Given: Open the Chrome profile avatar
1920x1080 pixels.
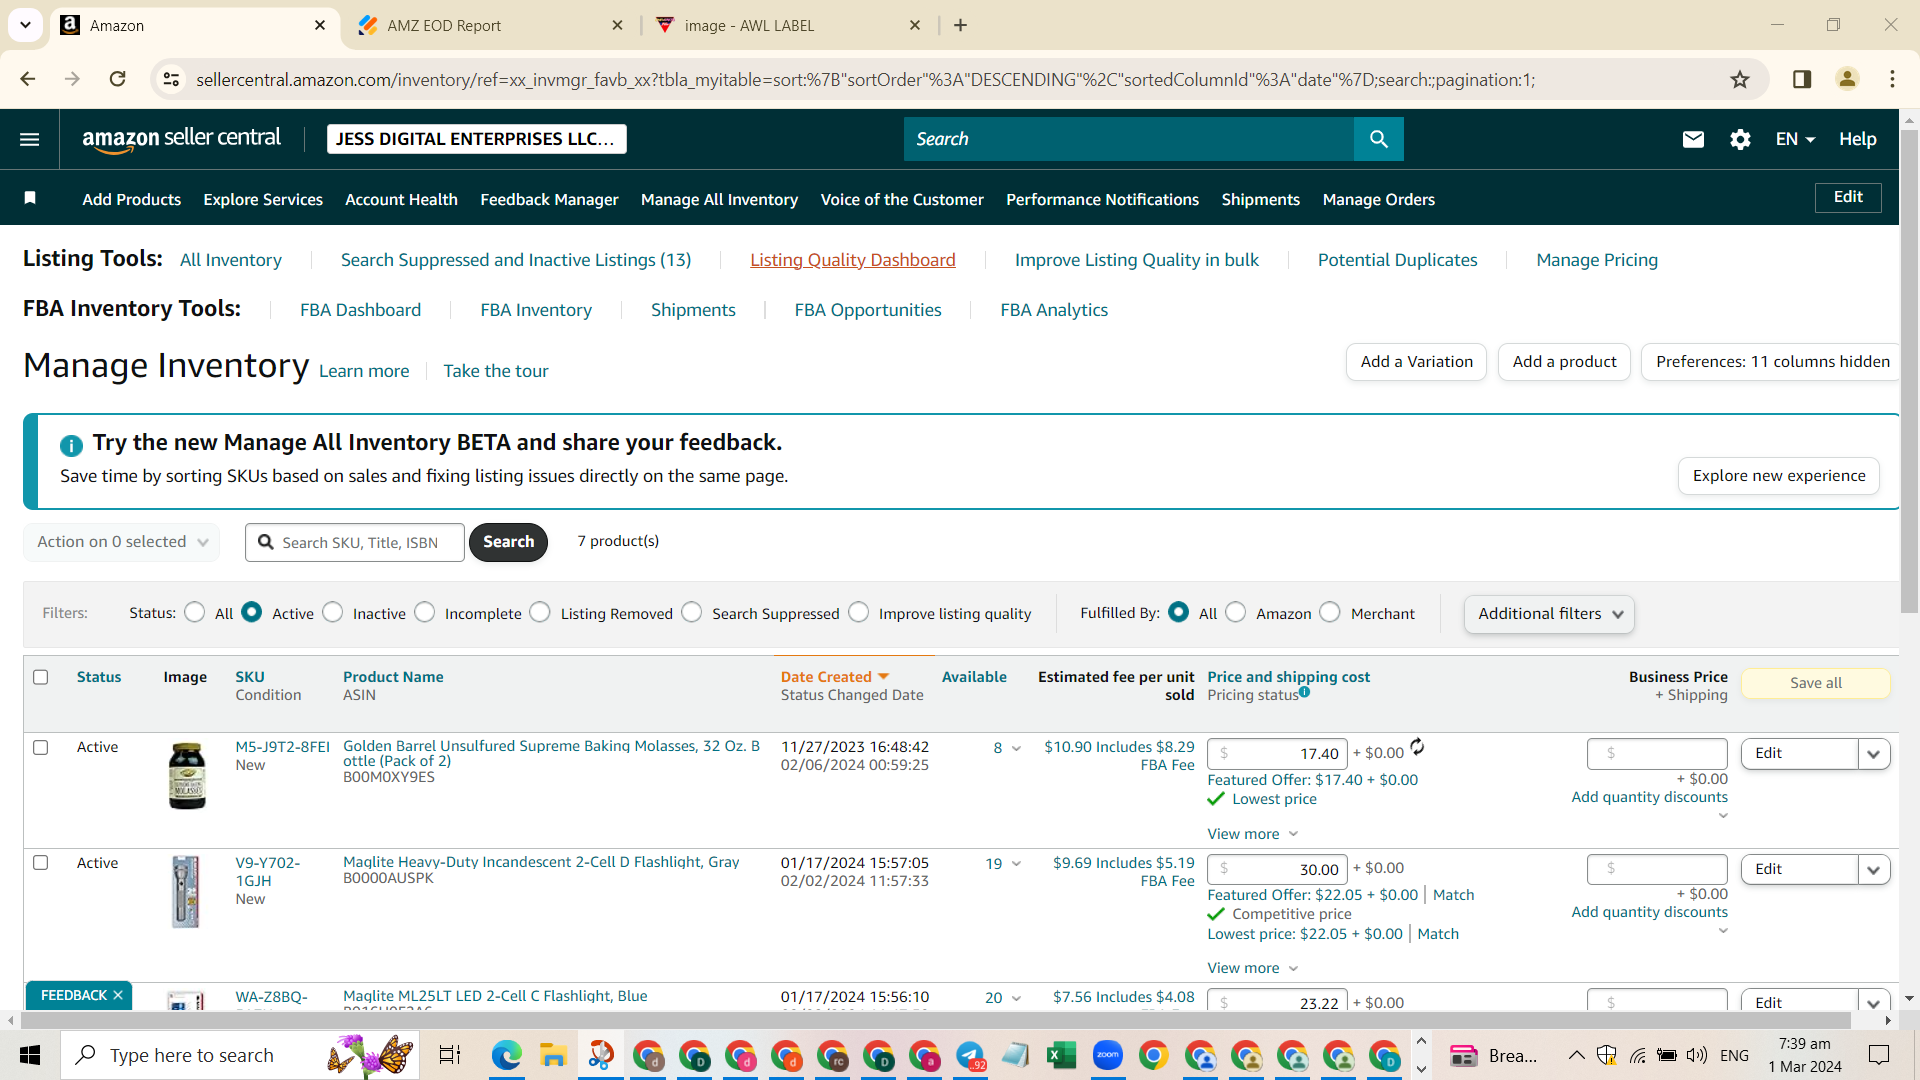Looking at the screenshot, I should click(x=1847, y=79).
